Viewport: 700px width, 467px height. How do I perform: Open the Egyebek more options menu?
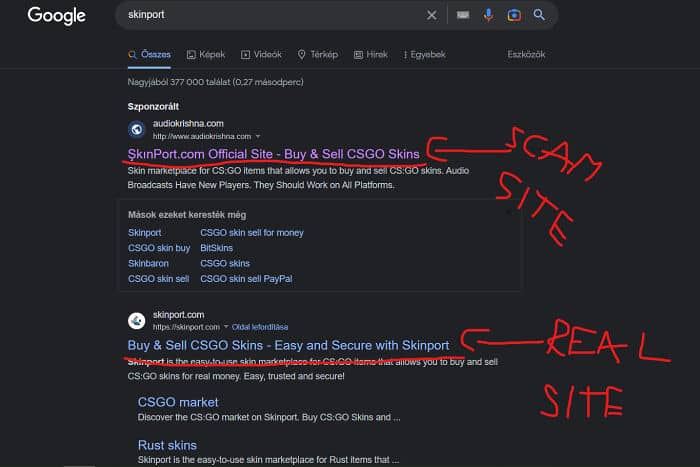coord(424,54)
